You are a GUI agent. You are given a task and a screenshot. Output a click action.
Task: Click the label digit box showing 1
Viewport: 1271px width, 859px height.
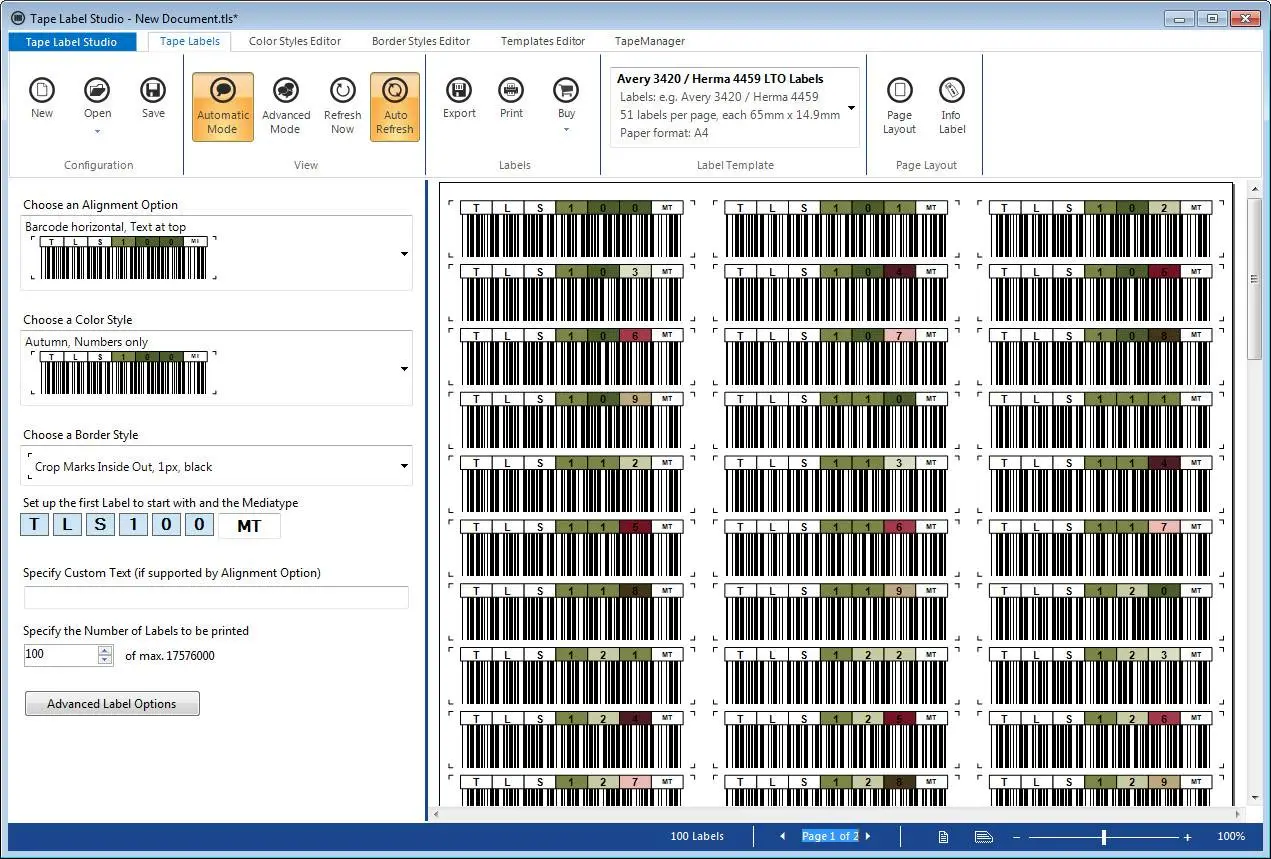click(x=133, y=524)
